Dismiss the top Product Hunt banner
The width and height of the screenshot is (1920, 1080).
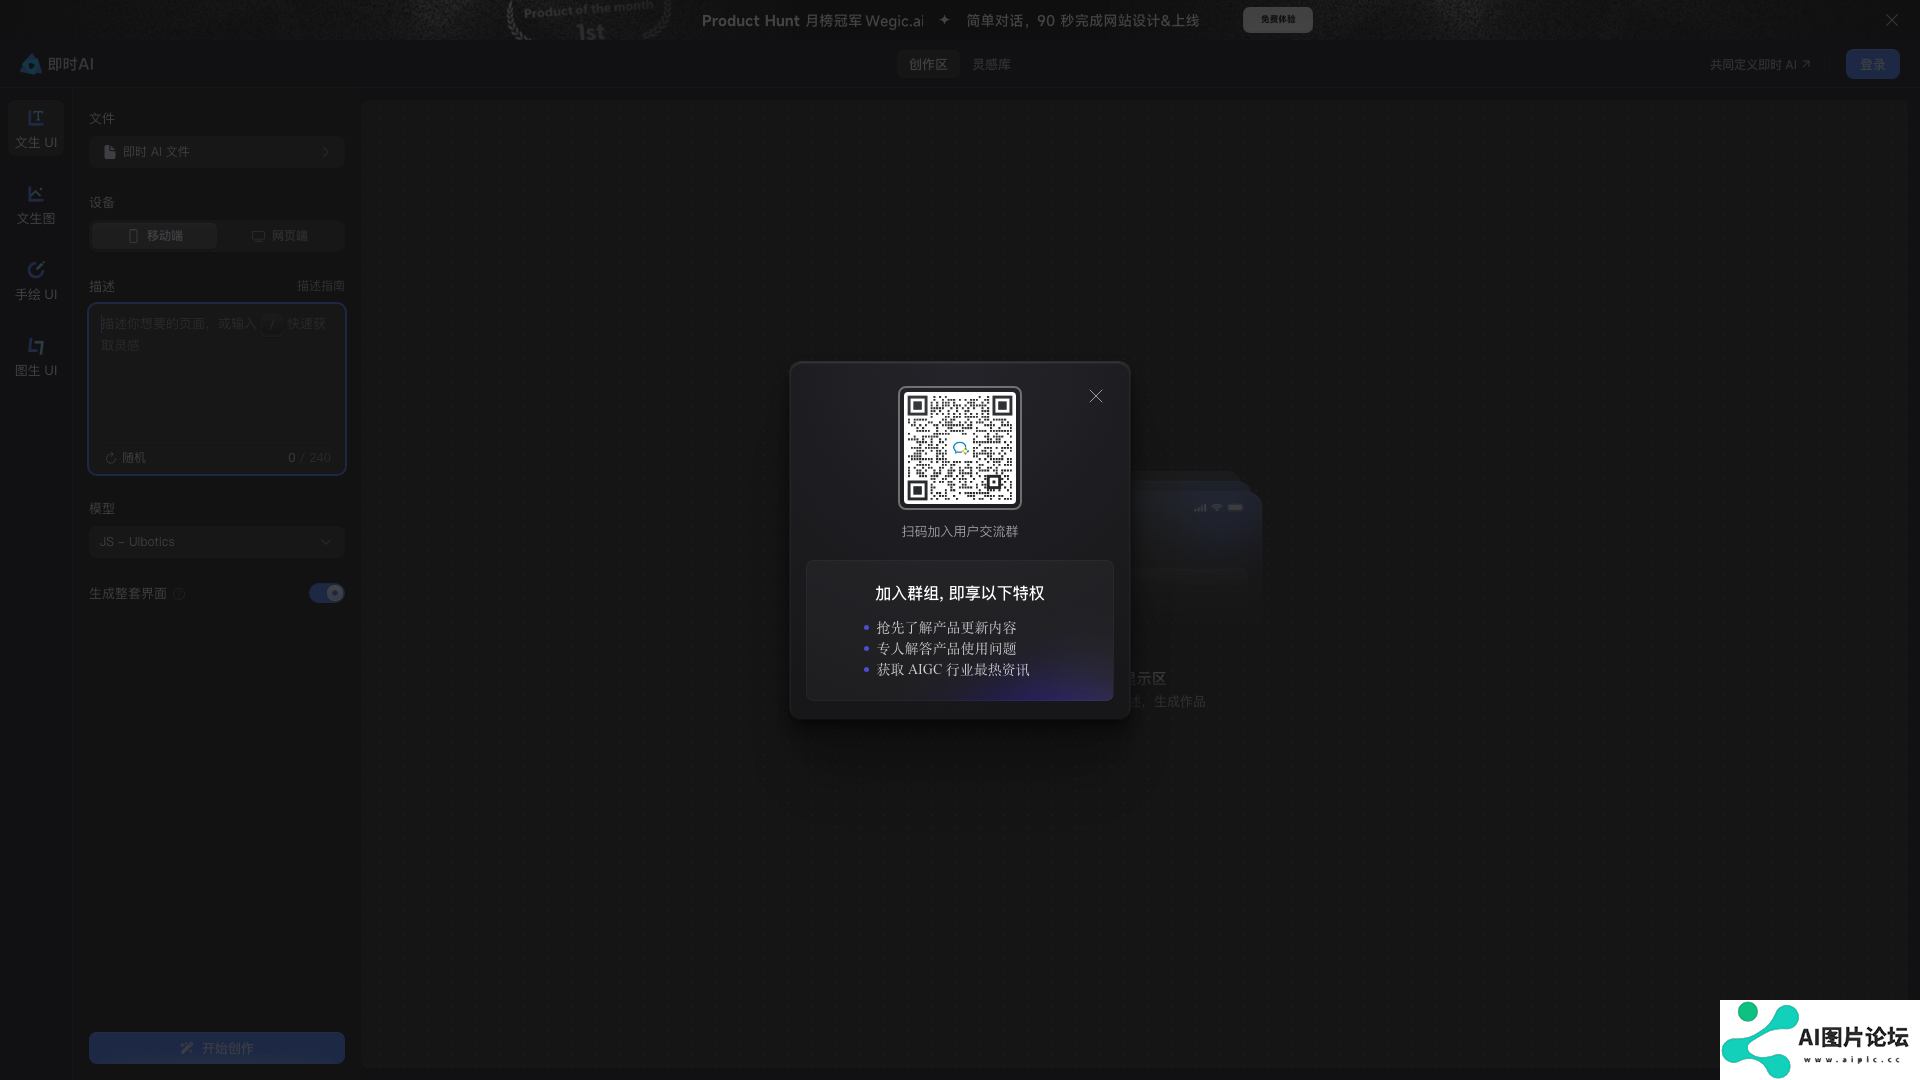pos(1891,20)
